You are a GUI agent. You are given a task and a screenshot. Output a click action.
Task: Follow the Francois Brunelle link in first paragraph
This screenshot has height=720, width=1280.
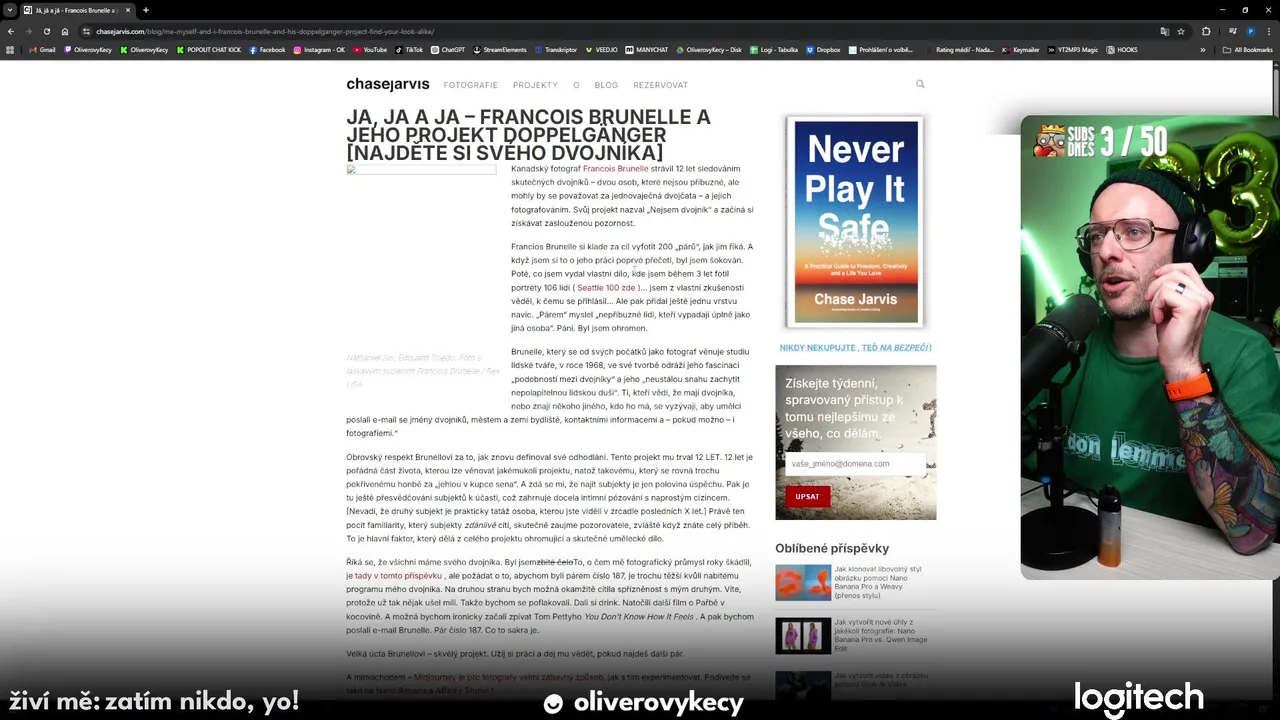coord(615,169)
